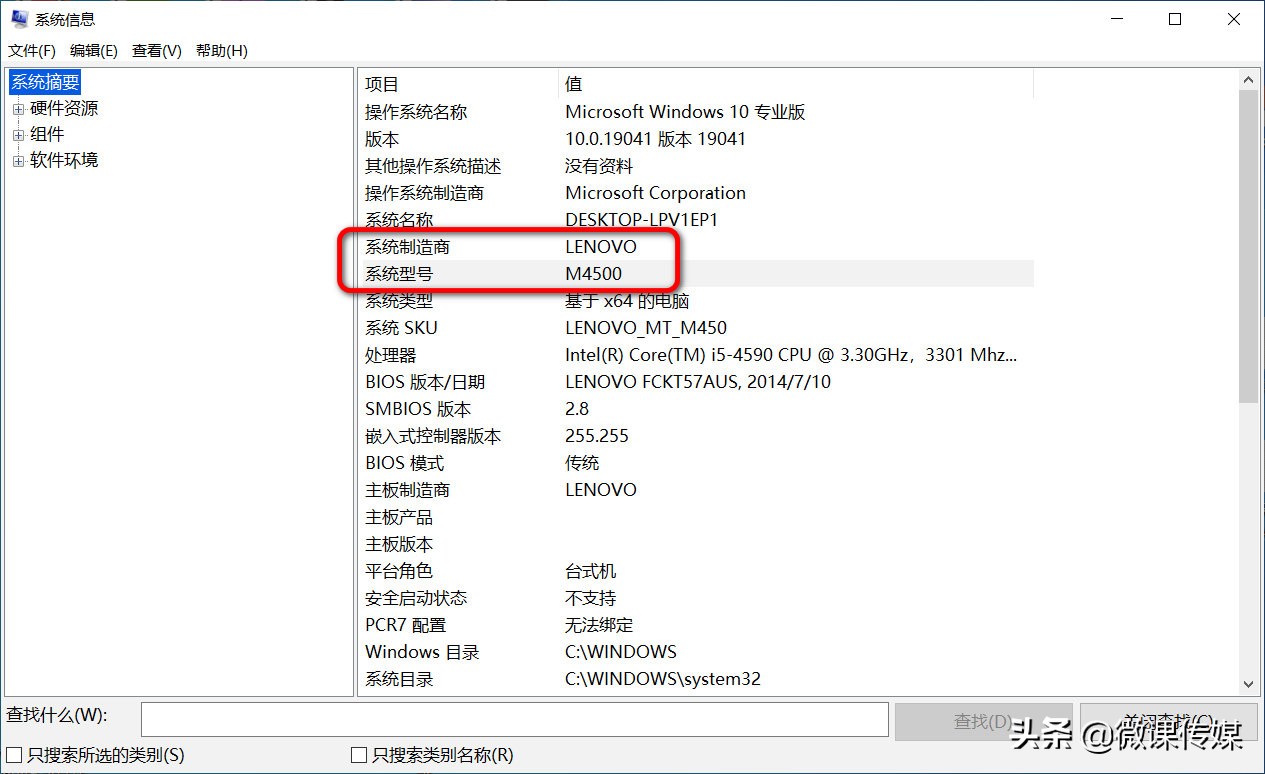This screenshot has height=774, width=1265.
Task: Select 系统摘要 in the left tree
Action: coord(44,81)
